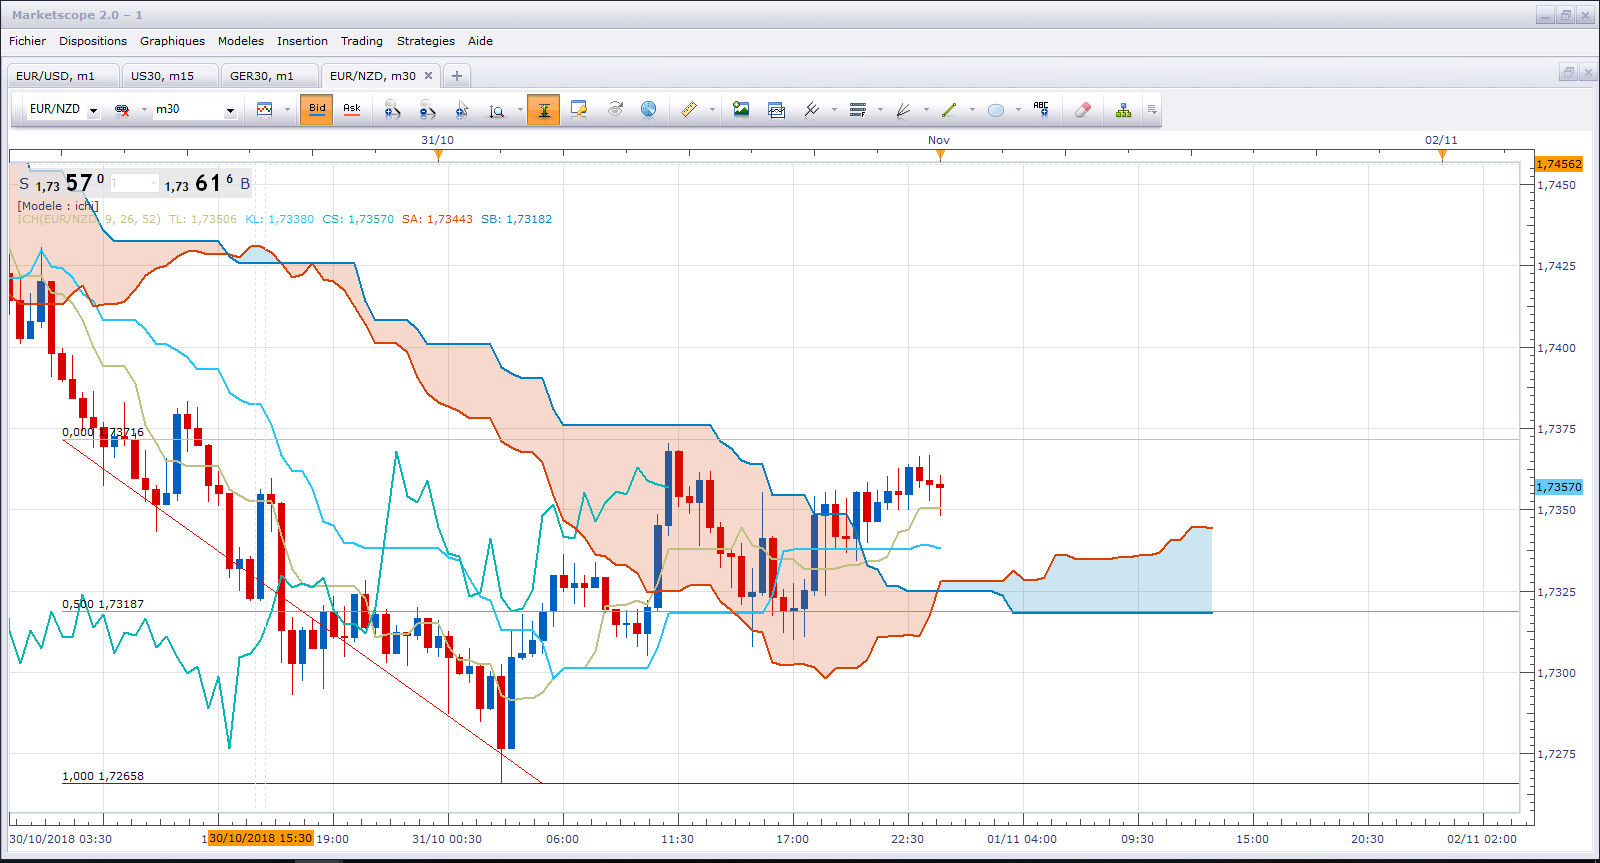Open the Strategies menu

[426, 41]
